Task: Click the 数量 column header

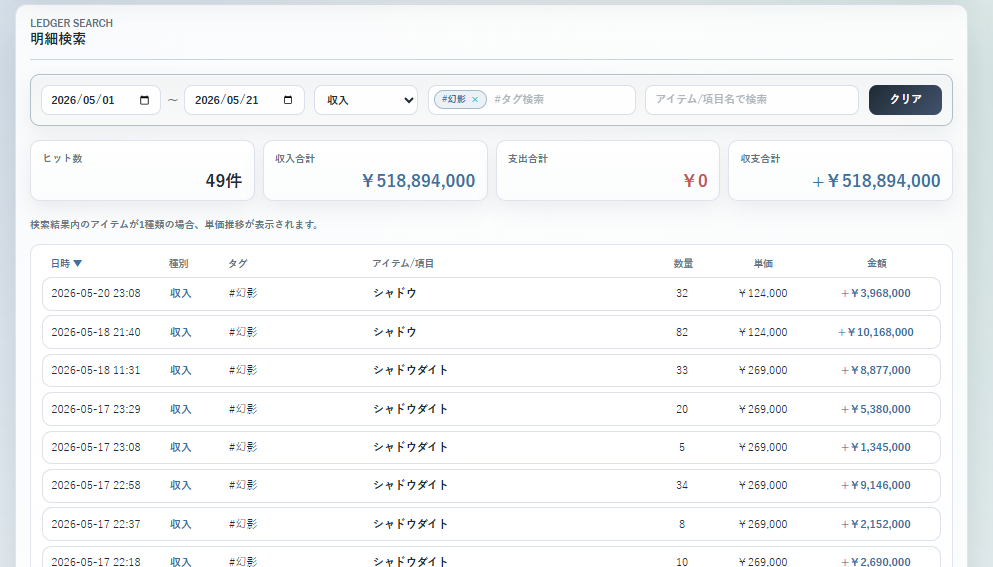Action: pos(683,264)
